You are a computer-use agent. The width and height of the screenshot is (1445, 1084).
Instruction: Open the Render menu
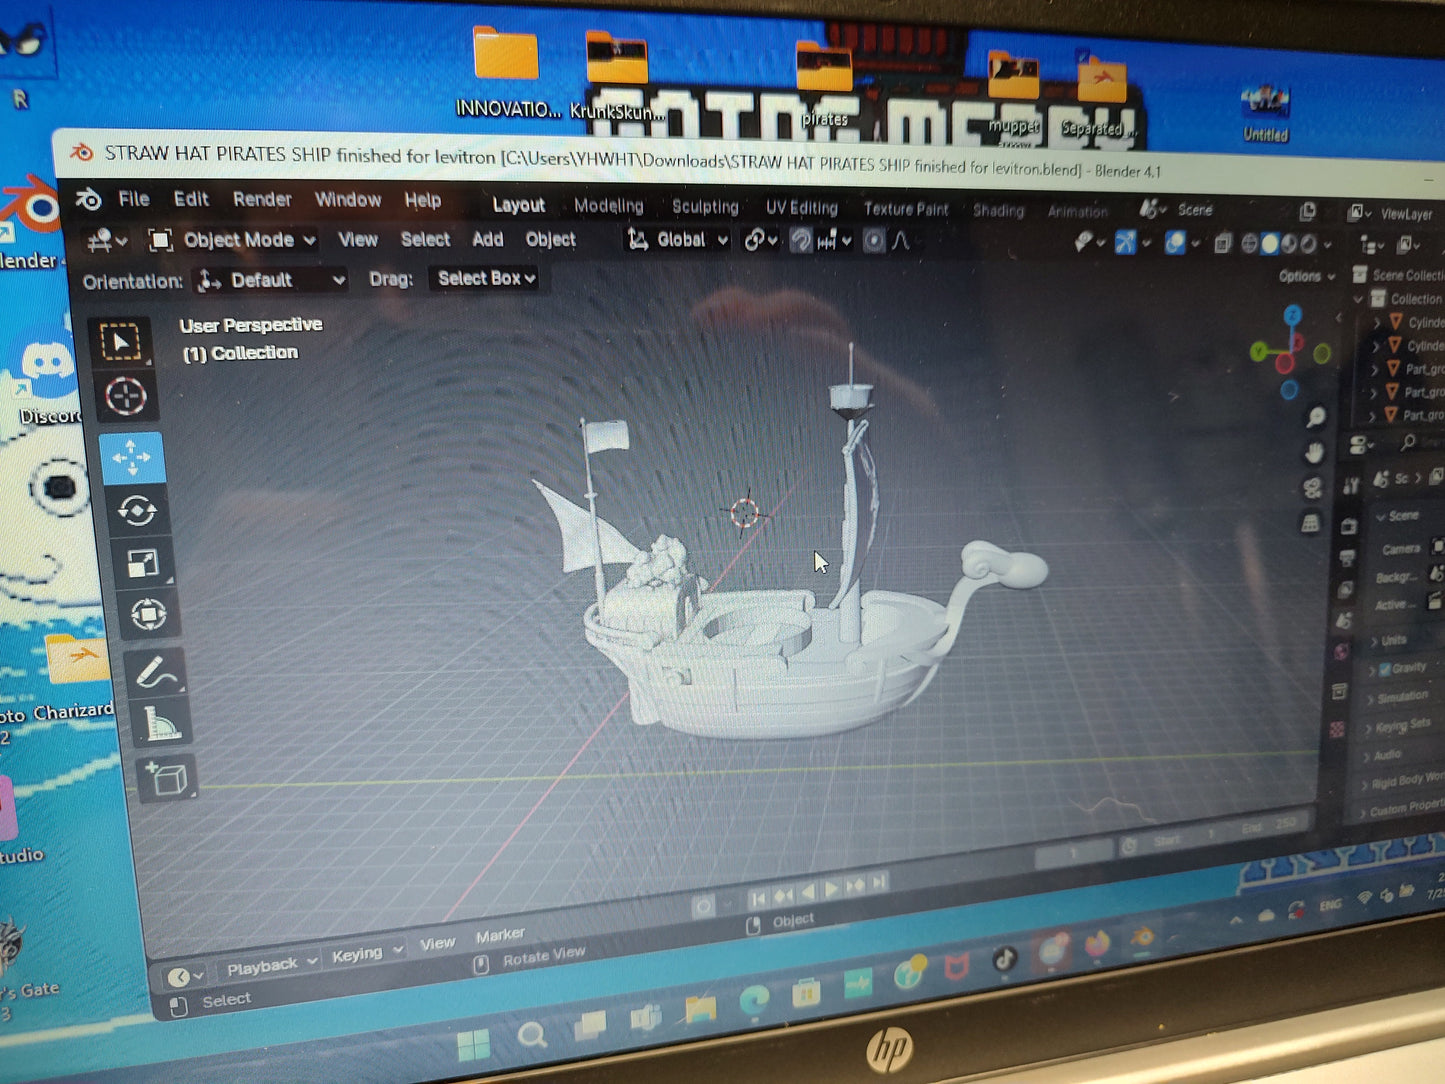point(262,199)
